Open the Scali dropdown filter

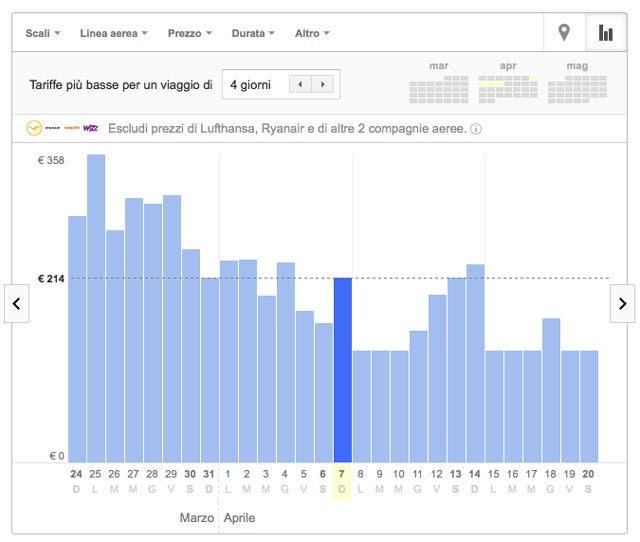[x=43, y=33]
